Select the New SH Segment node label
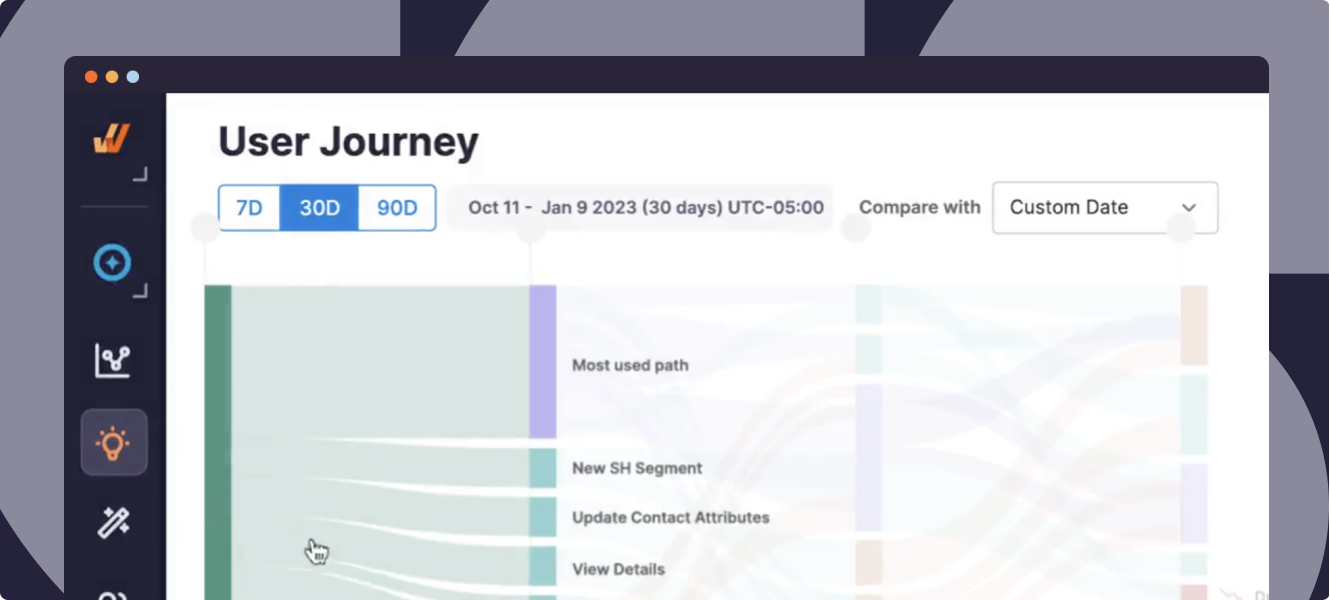Viewport: 1330px width, 600px height. [x=637, y=468]
